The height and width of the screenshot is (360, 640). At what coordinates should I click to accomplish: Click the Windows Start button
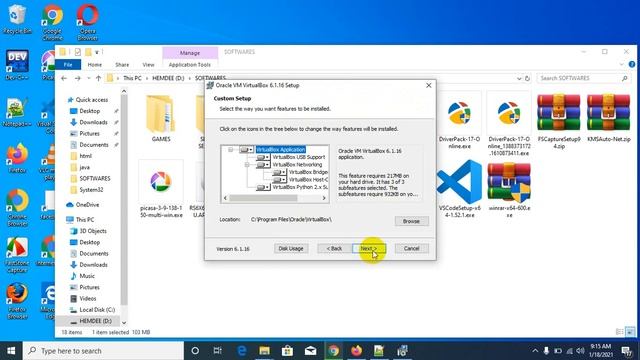click(x=11, y=351)
